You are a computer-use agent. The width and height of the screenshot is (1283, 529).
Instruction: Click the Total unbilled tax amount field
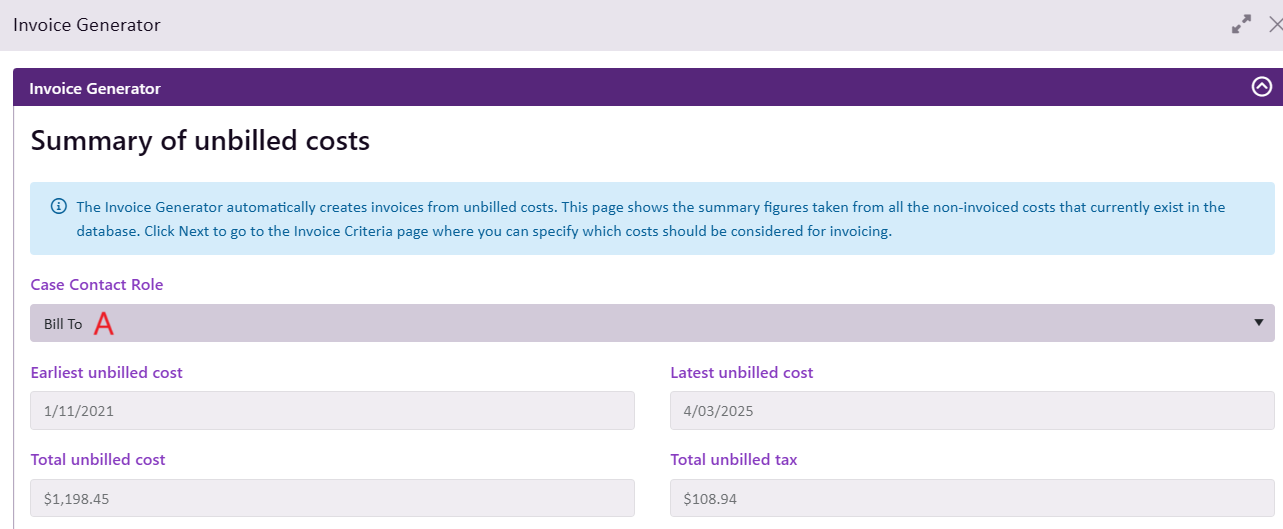tap(971, 498)
